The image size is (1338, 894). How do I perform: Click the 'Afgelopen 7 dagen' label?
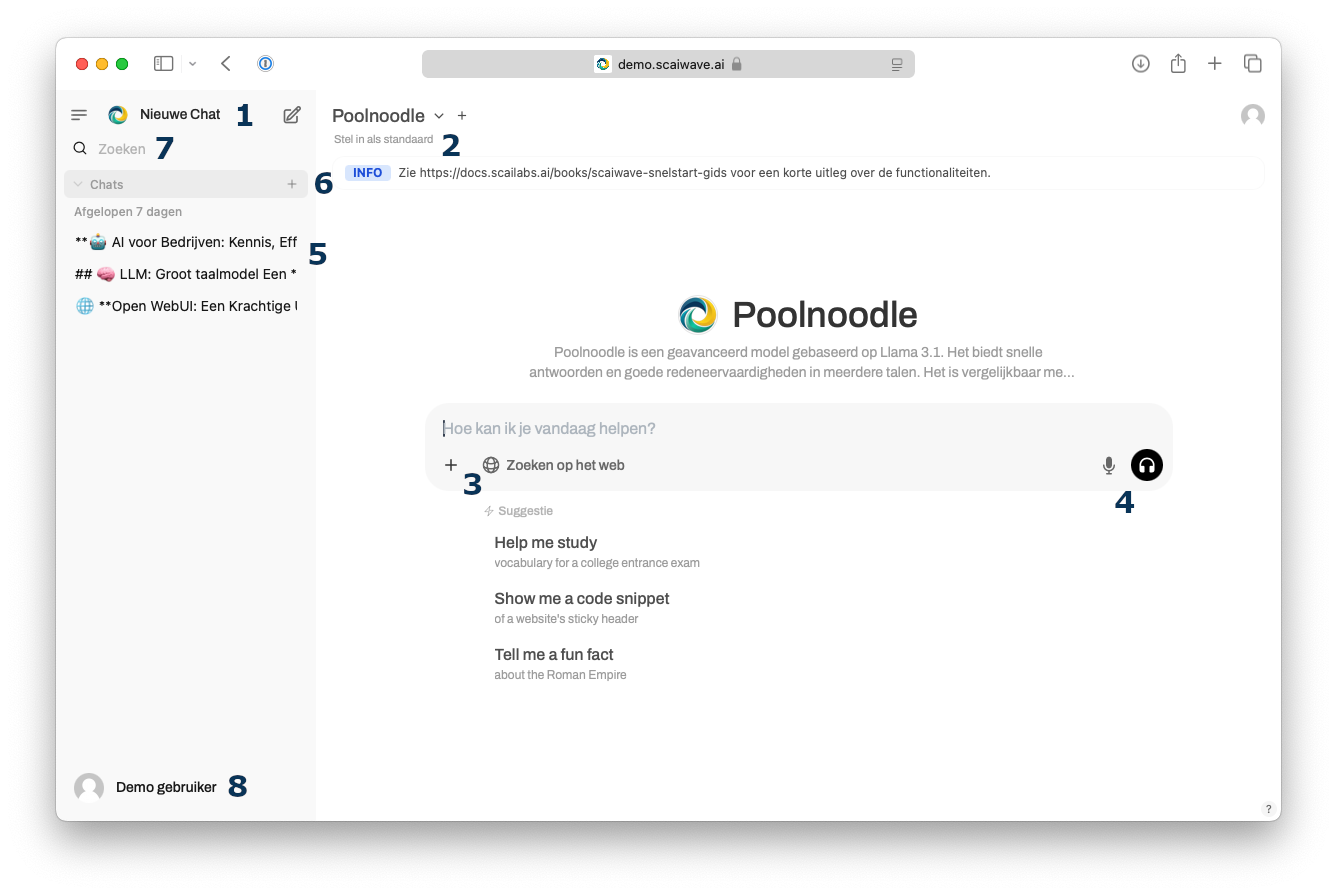tap(128, 212)
